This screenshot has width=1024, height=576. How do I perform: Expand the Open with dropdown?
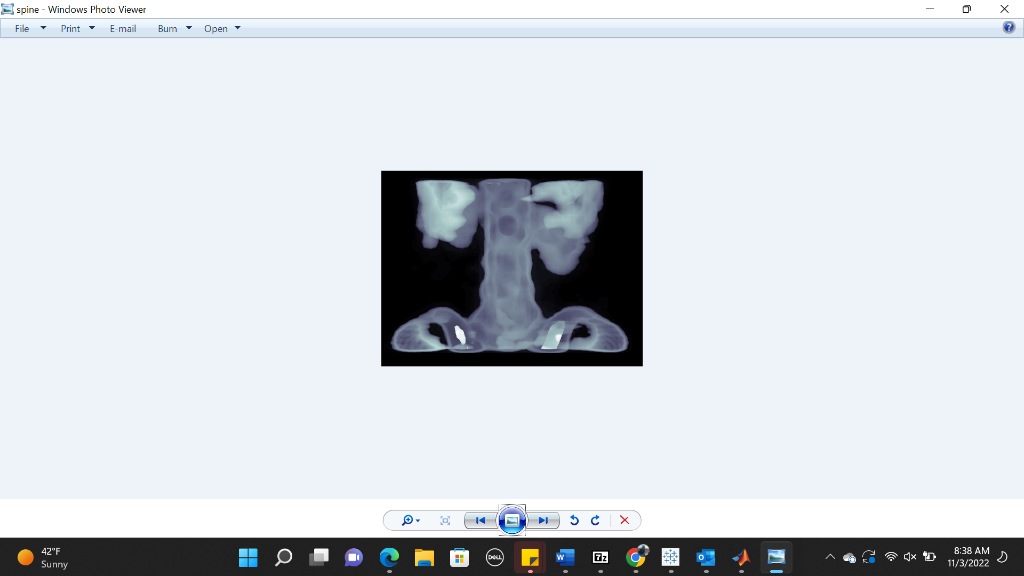pyautogui.click(x=237, y=28)
